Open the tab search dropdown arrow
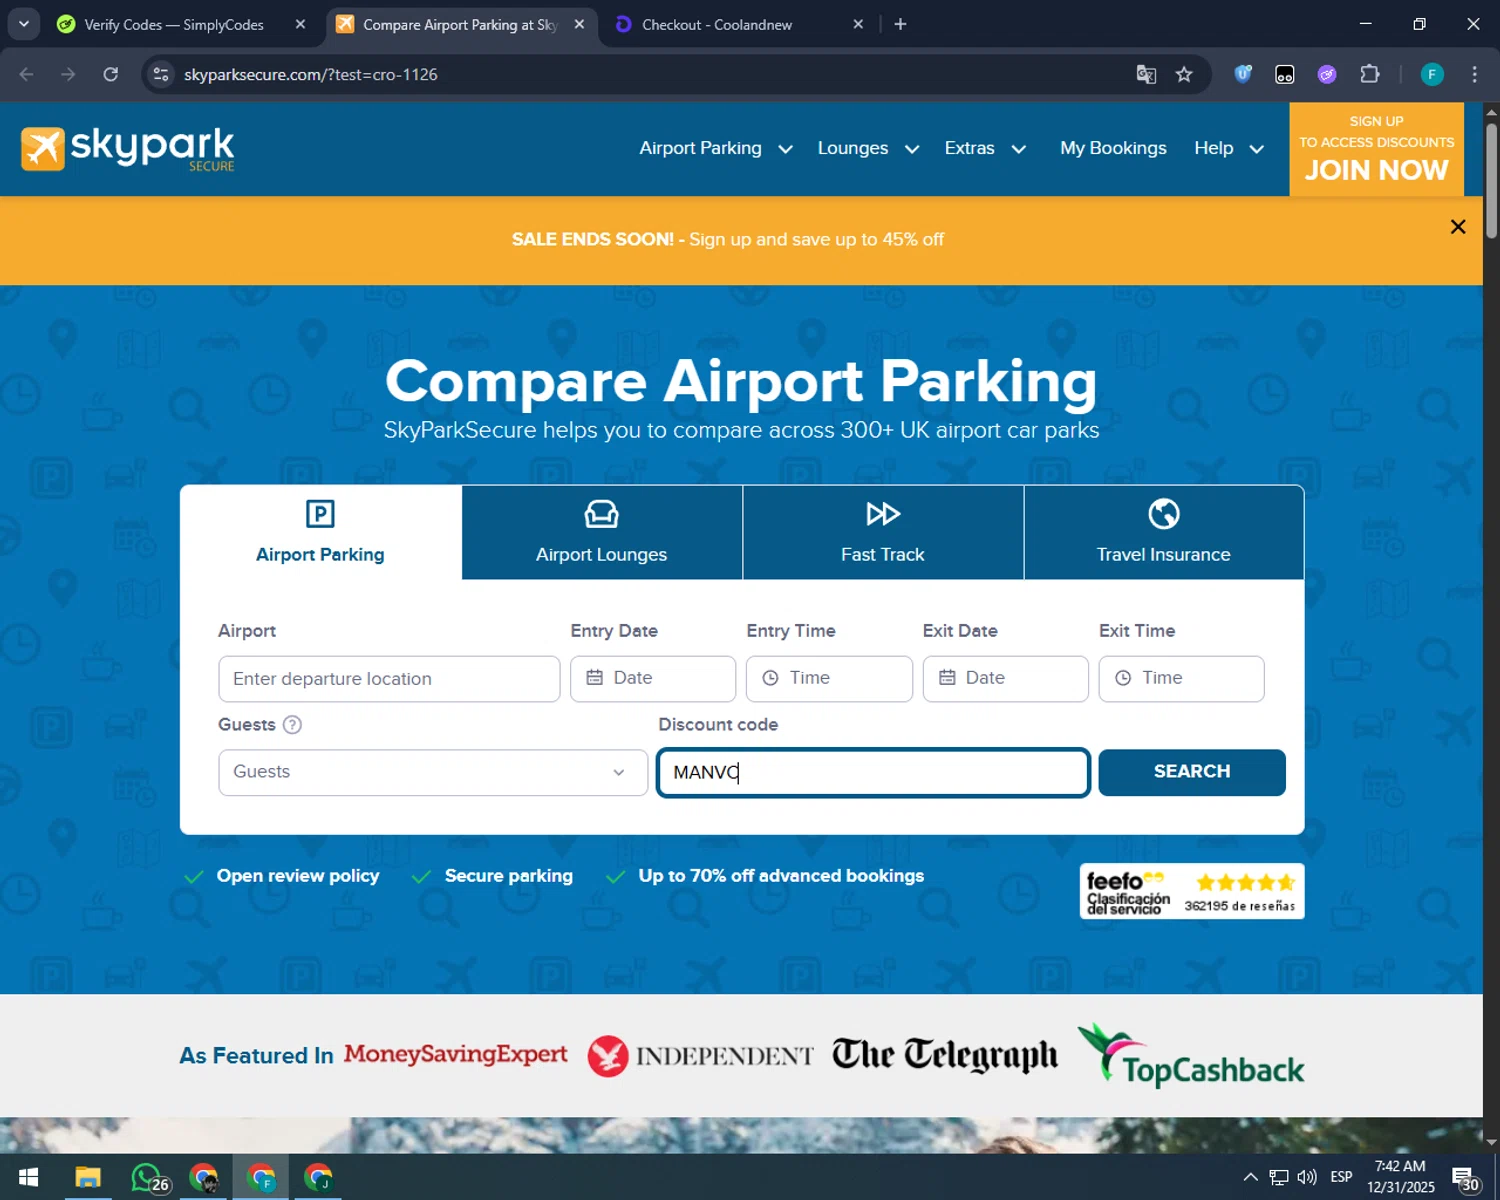Viewport: 1500px width, 1200px height. 23,24
